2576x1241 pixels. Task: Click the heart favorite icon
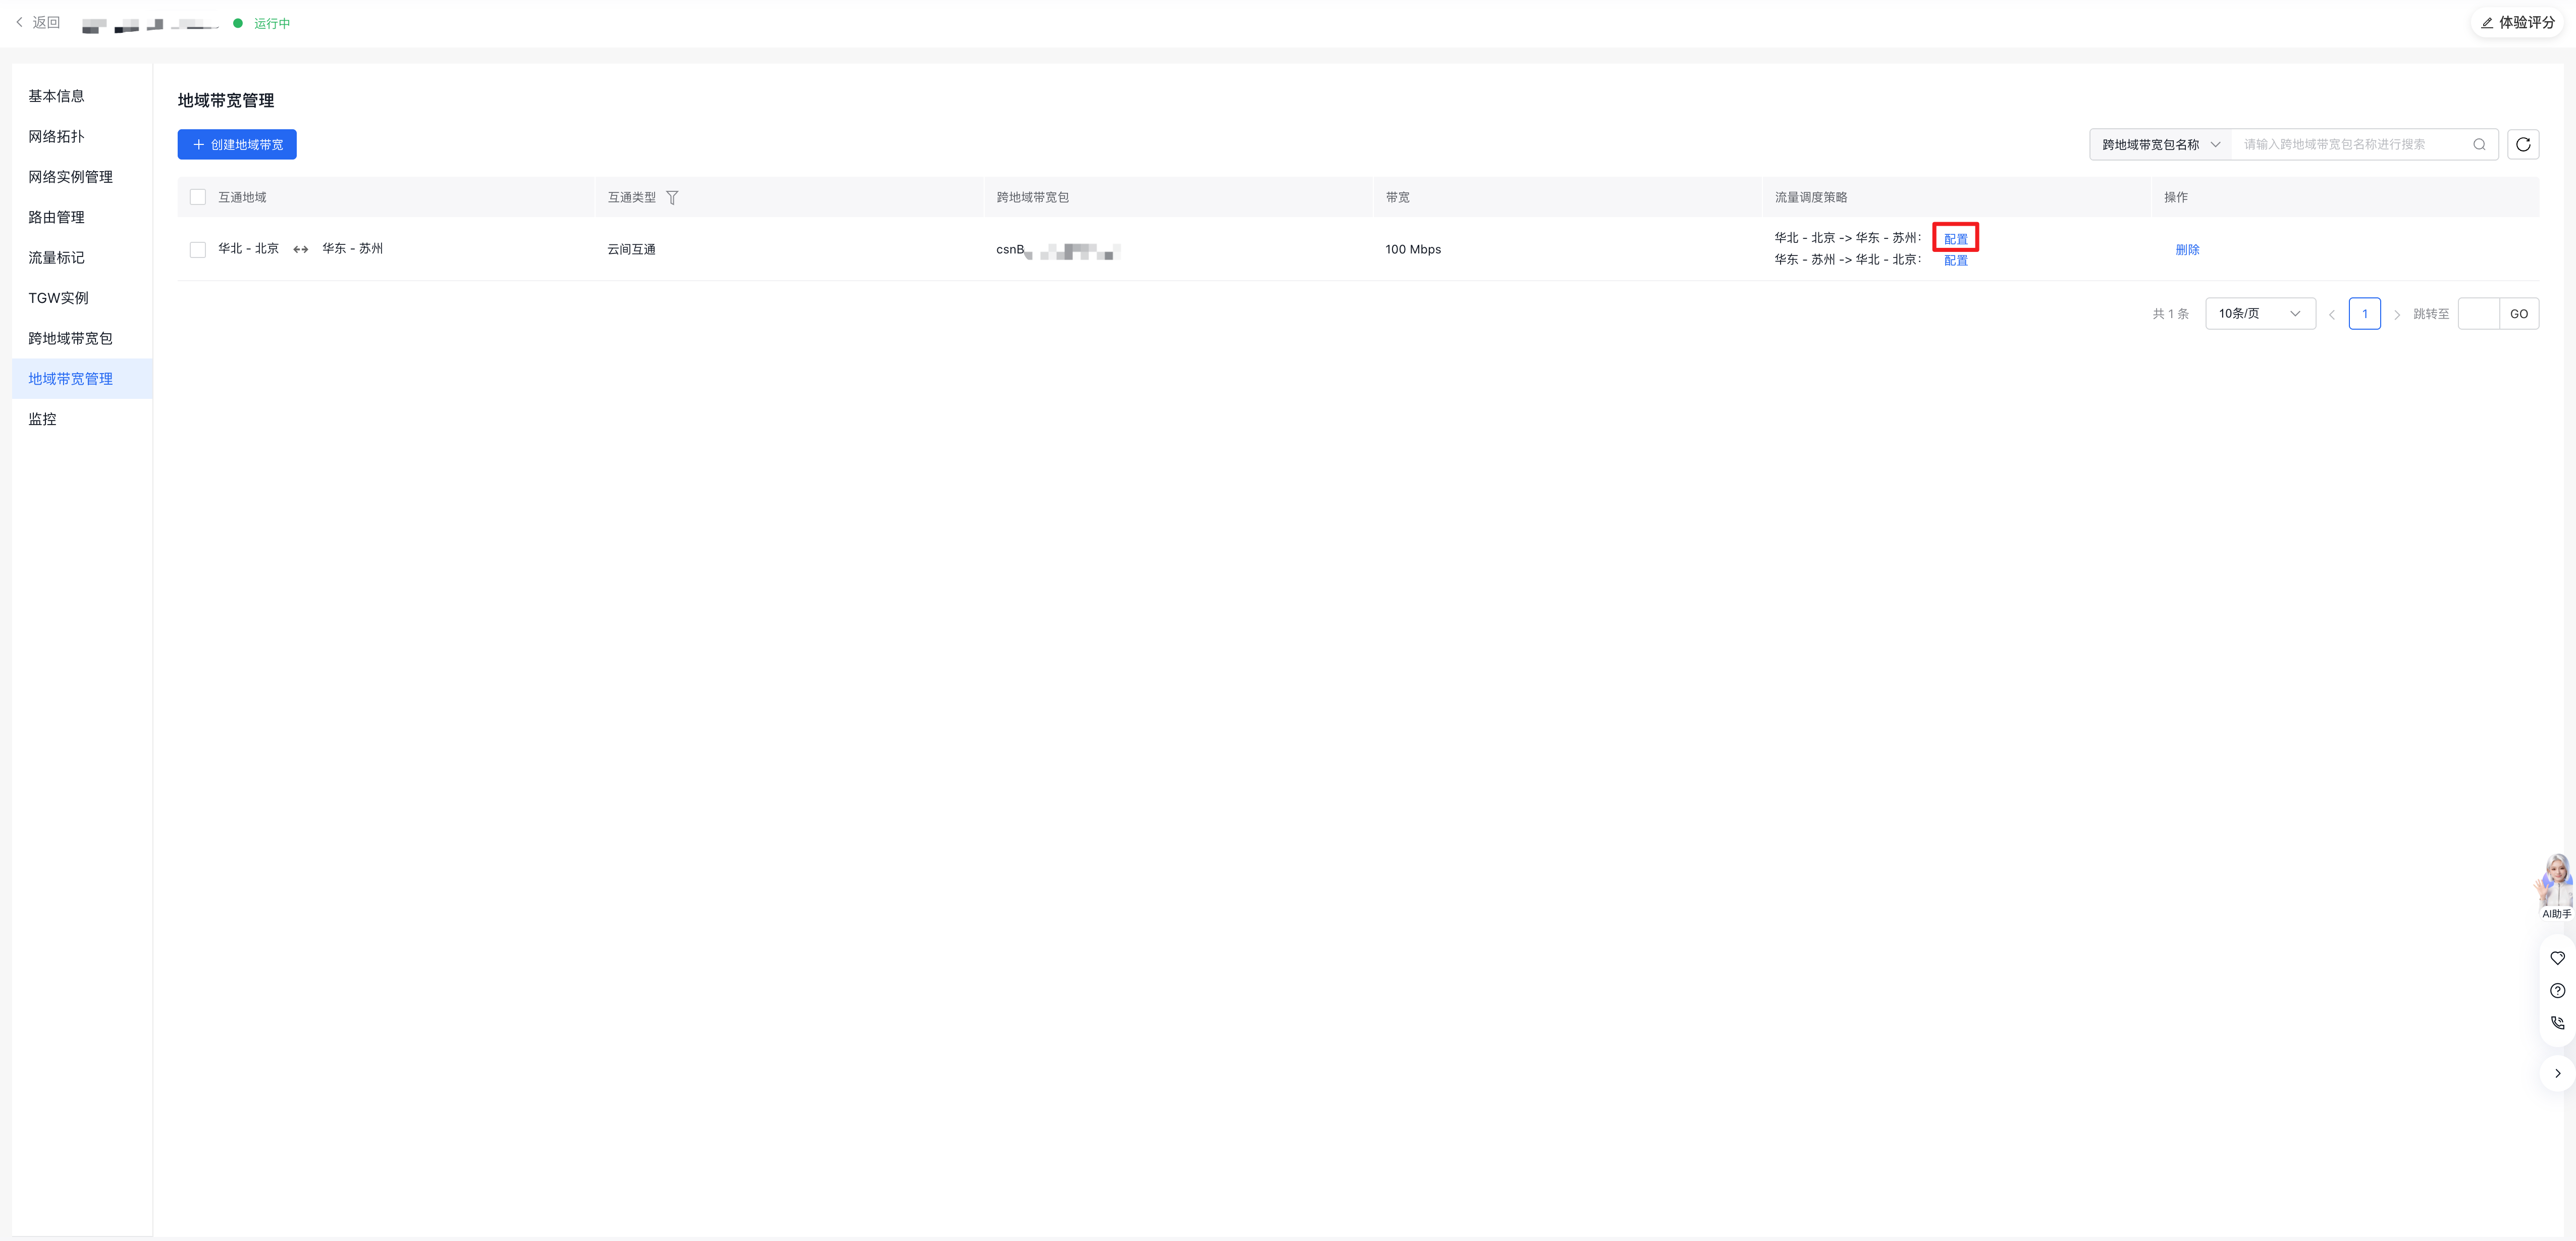[2557, 958]
